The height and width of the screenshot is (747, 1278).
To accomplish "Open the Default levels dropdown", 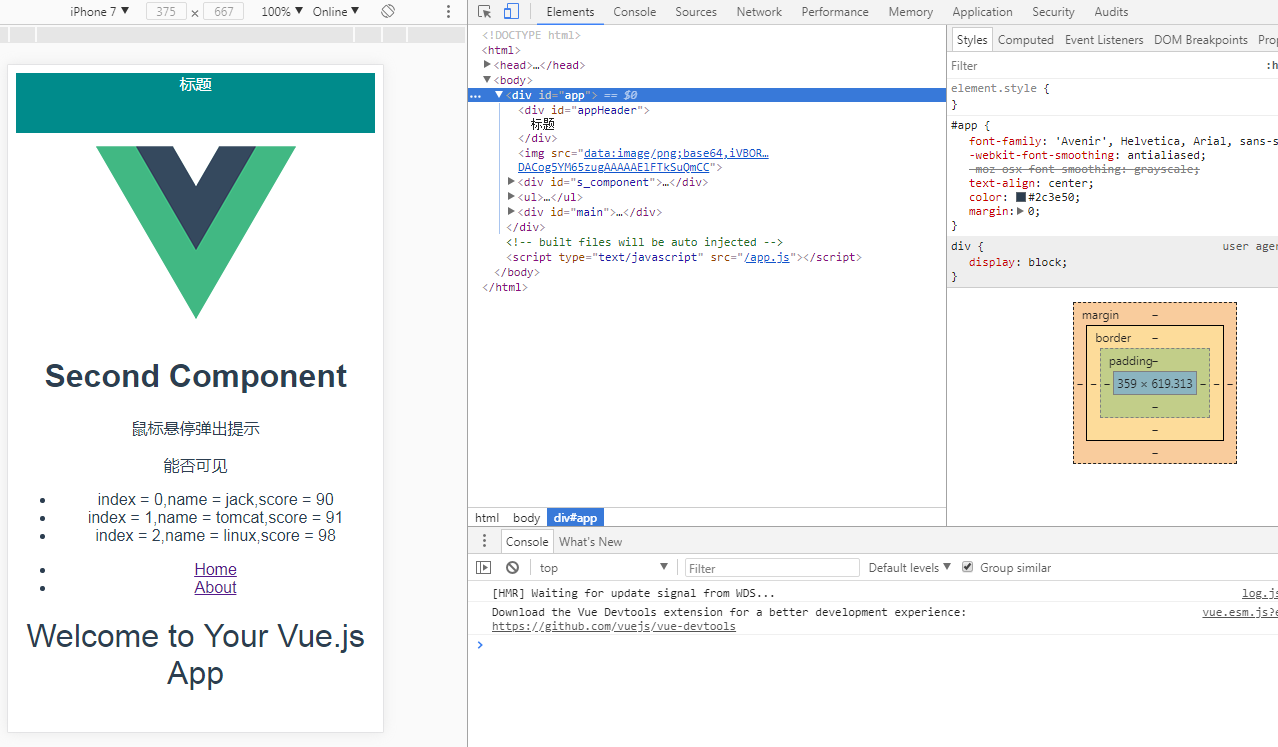I will 909,567.
